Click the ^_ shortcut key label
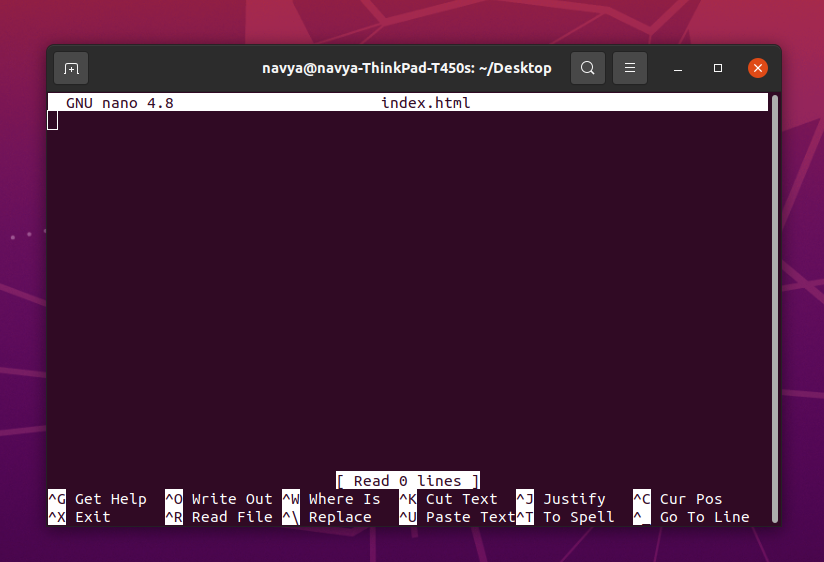The image size is (824, 562). [642, 517]
